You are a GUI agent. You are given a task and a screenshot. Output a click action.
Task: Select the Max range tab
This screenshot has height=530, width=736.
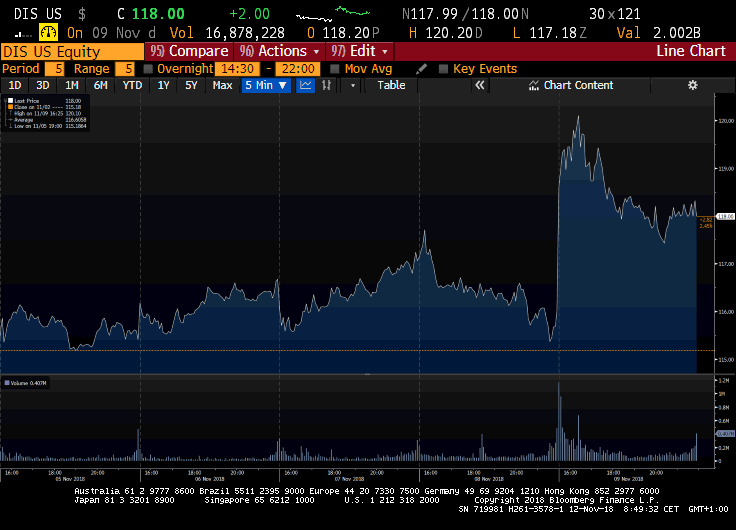click(x=222, y=85)
